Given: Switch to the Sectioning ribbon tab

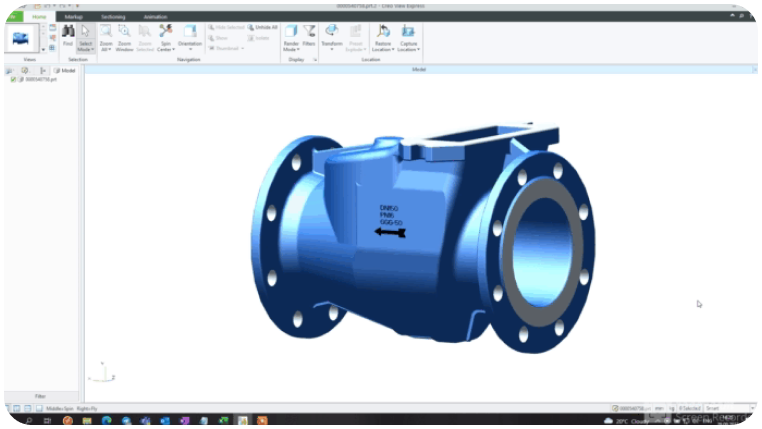Looking at the screenshot, I should pos(113,17).
